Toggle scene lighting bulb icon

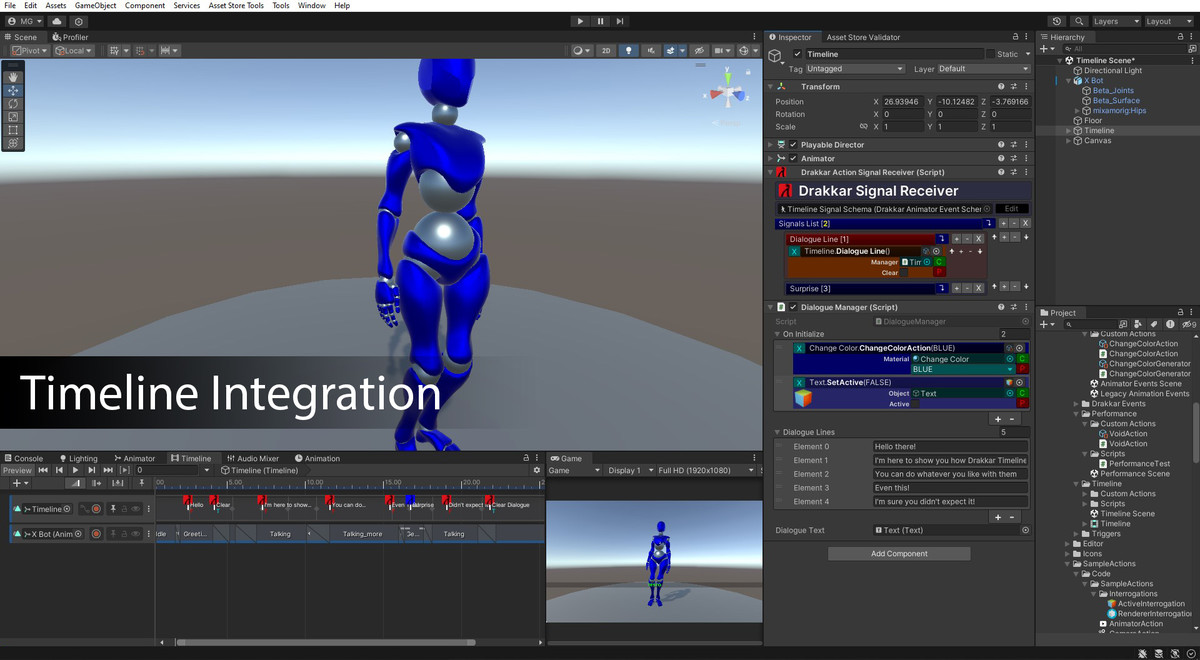coord(628,50)
